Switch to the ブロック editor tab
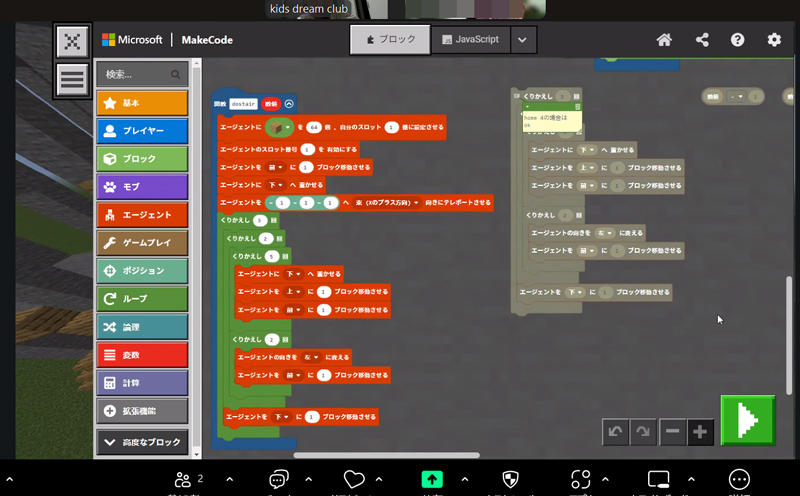 (x=390, y=40)
